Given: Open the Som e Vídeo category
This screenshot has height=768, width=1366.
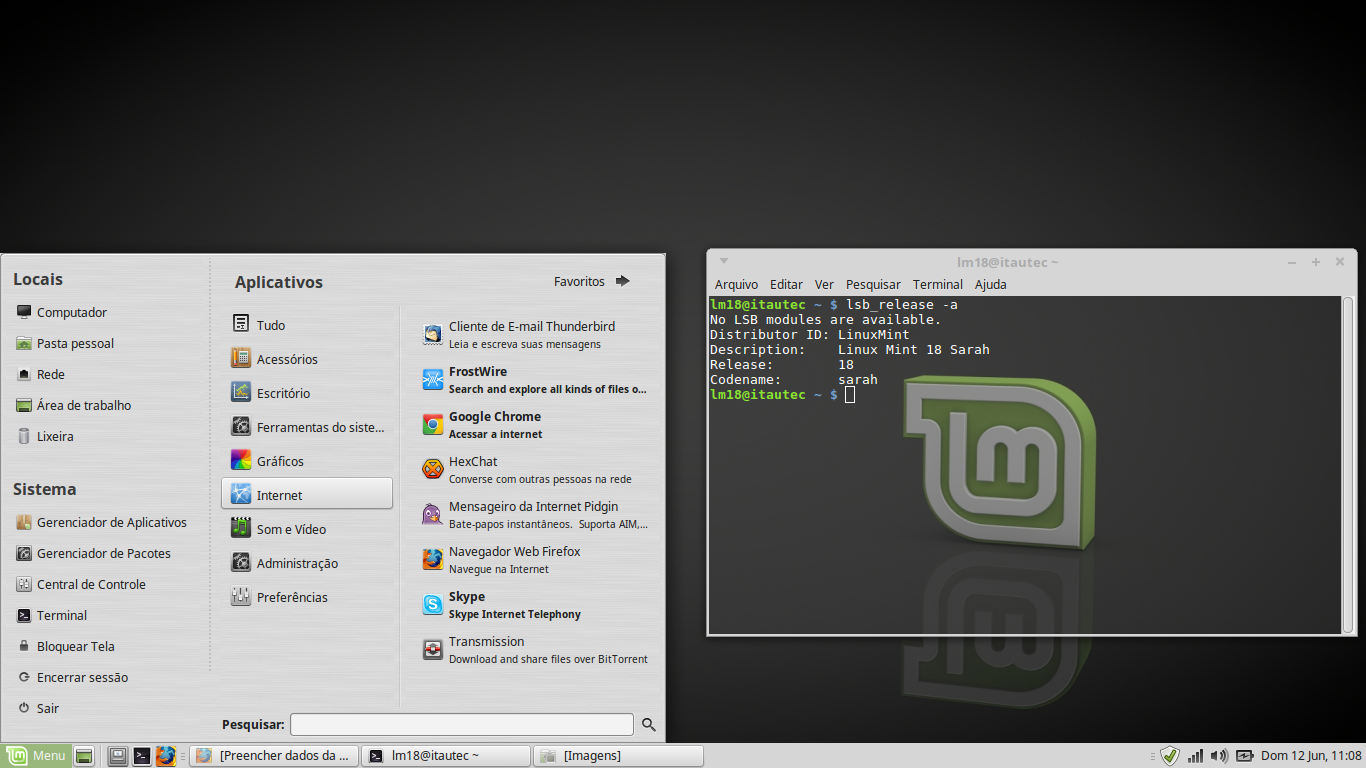Looking at the screenshot, I should 306,529.
